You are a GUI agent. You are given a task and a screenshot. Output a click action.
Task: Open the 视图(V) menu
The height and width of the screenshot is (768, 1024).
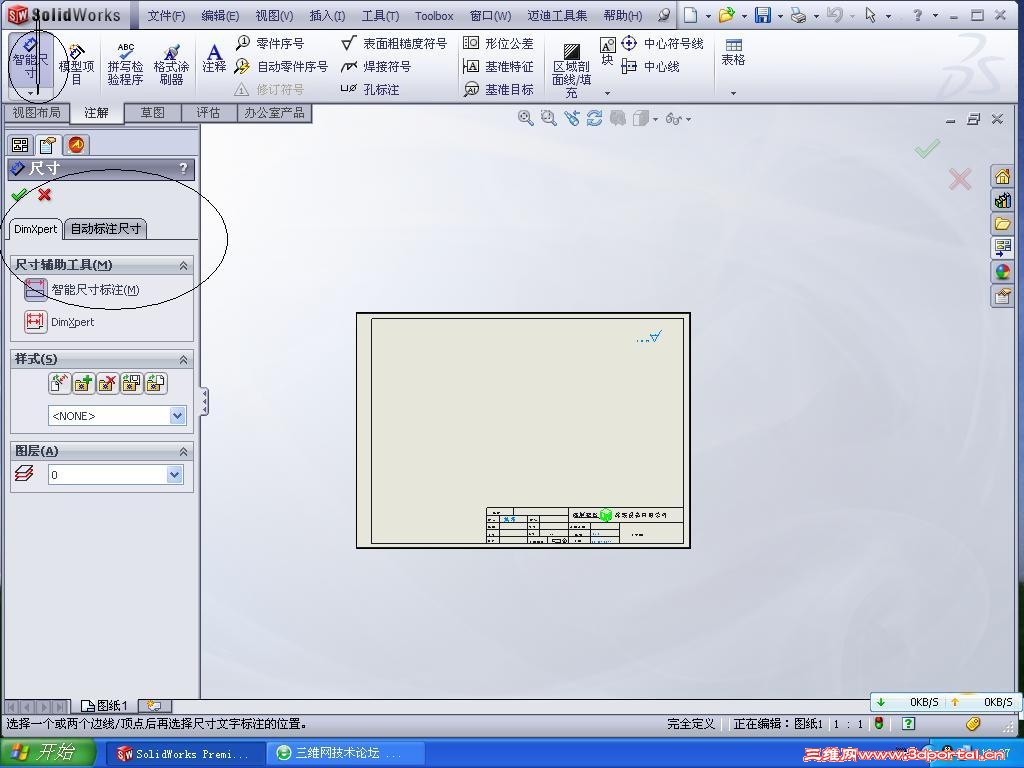coord(274,15)
